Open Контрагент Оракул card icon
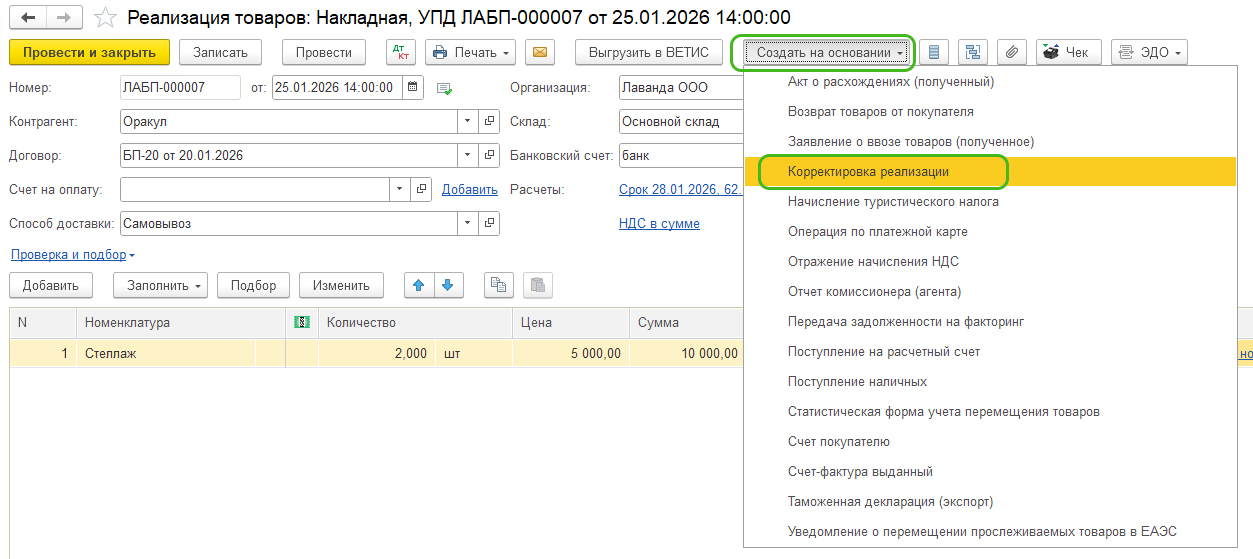The height and width of the screenshot is (559, 1253). [x=490, y=121]
